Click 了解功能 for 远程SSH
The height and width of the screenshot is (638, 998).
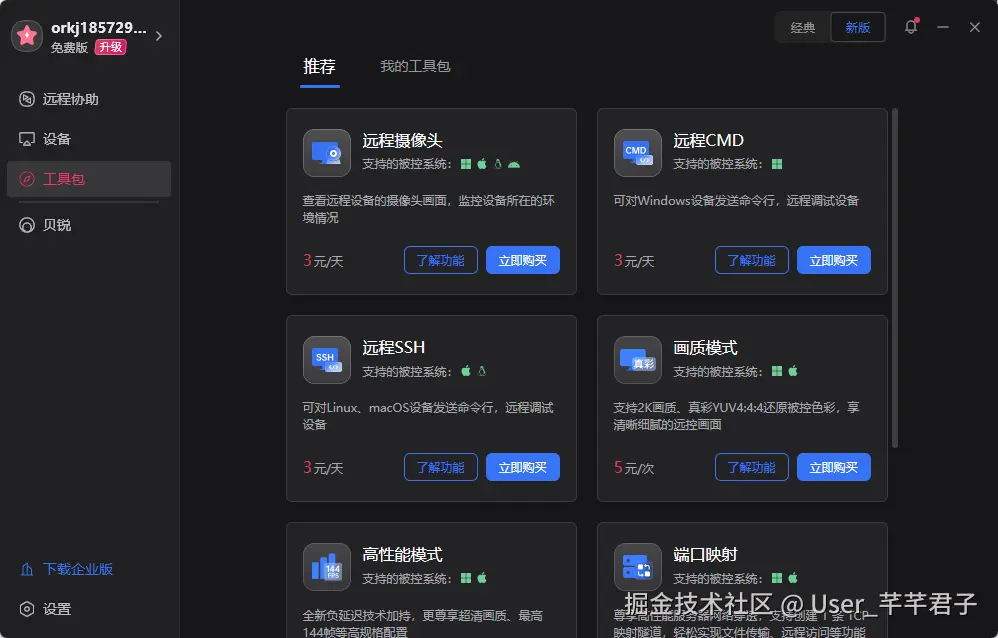[441, 467]
